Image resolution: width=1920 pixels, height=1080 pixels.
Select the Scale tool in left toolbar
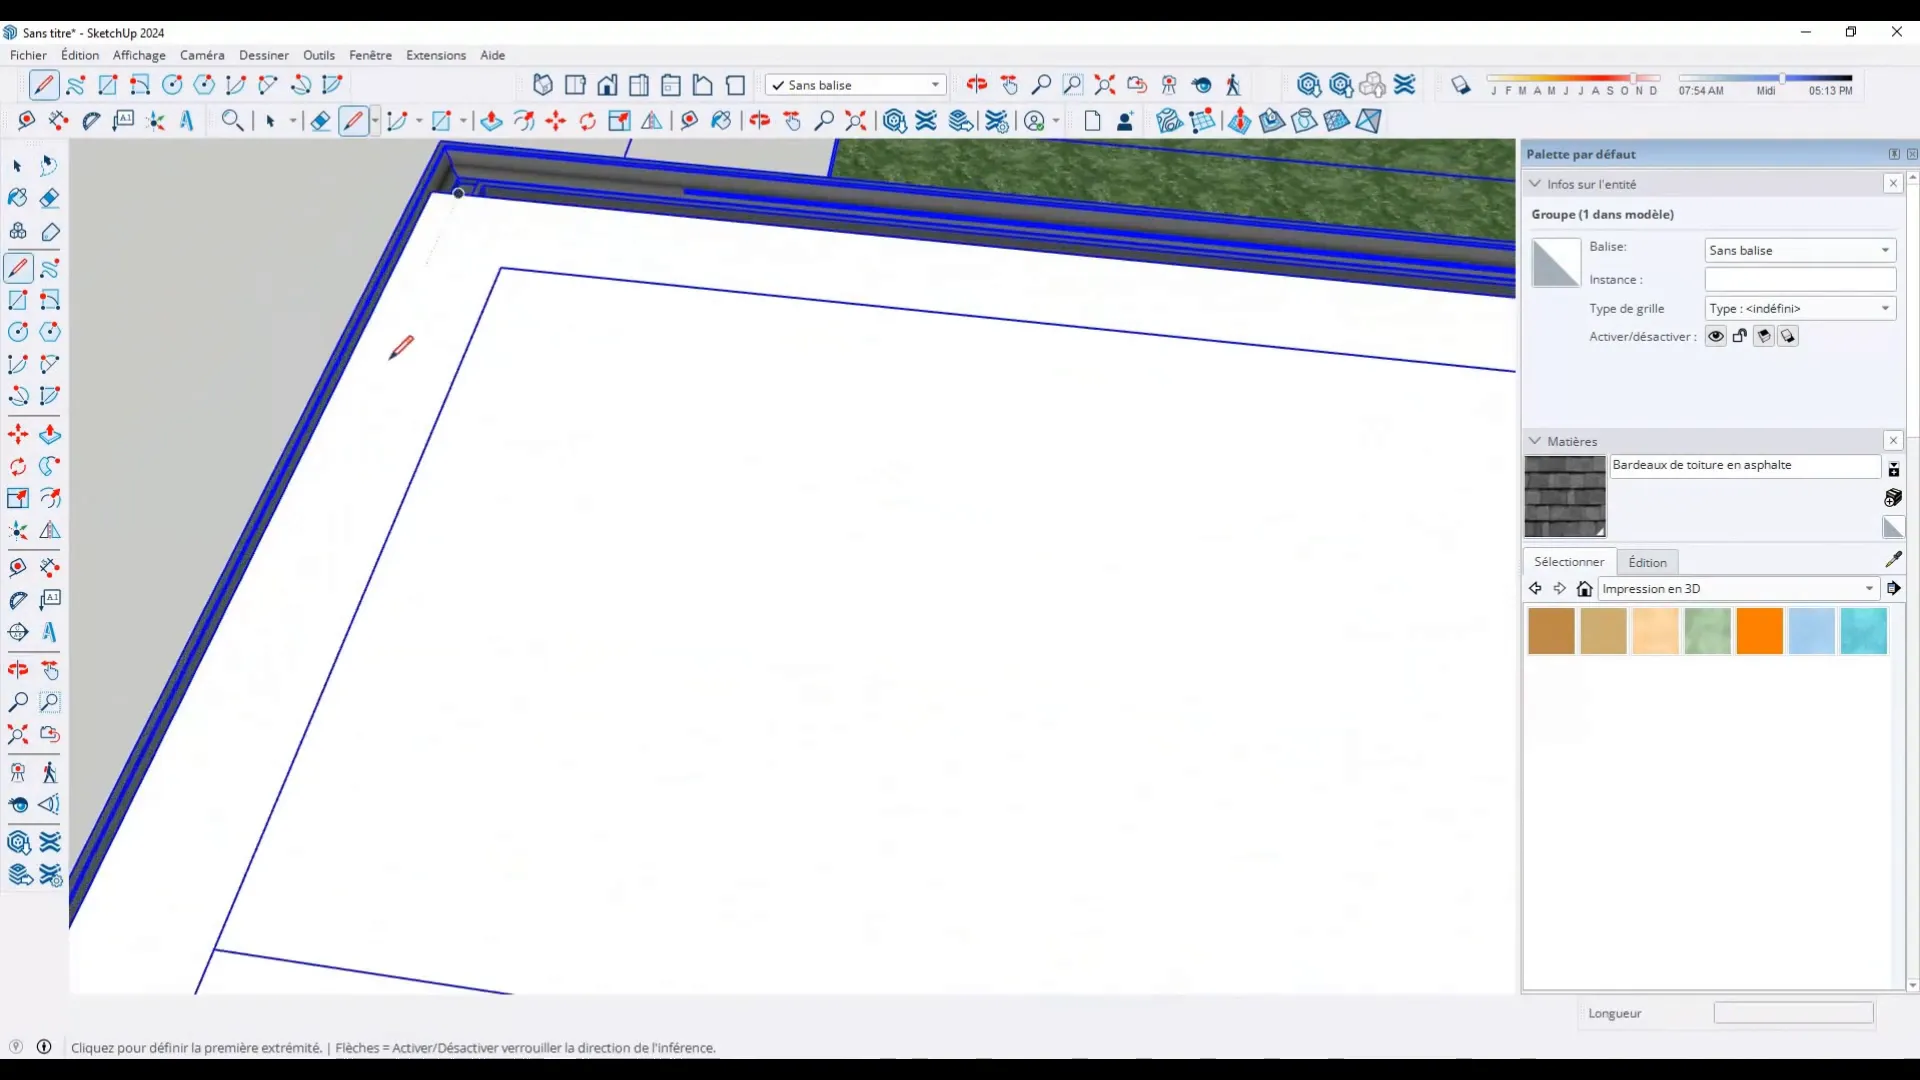click(x=18, y=498)
